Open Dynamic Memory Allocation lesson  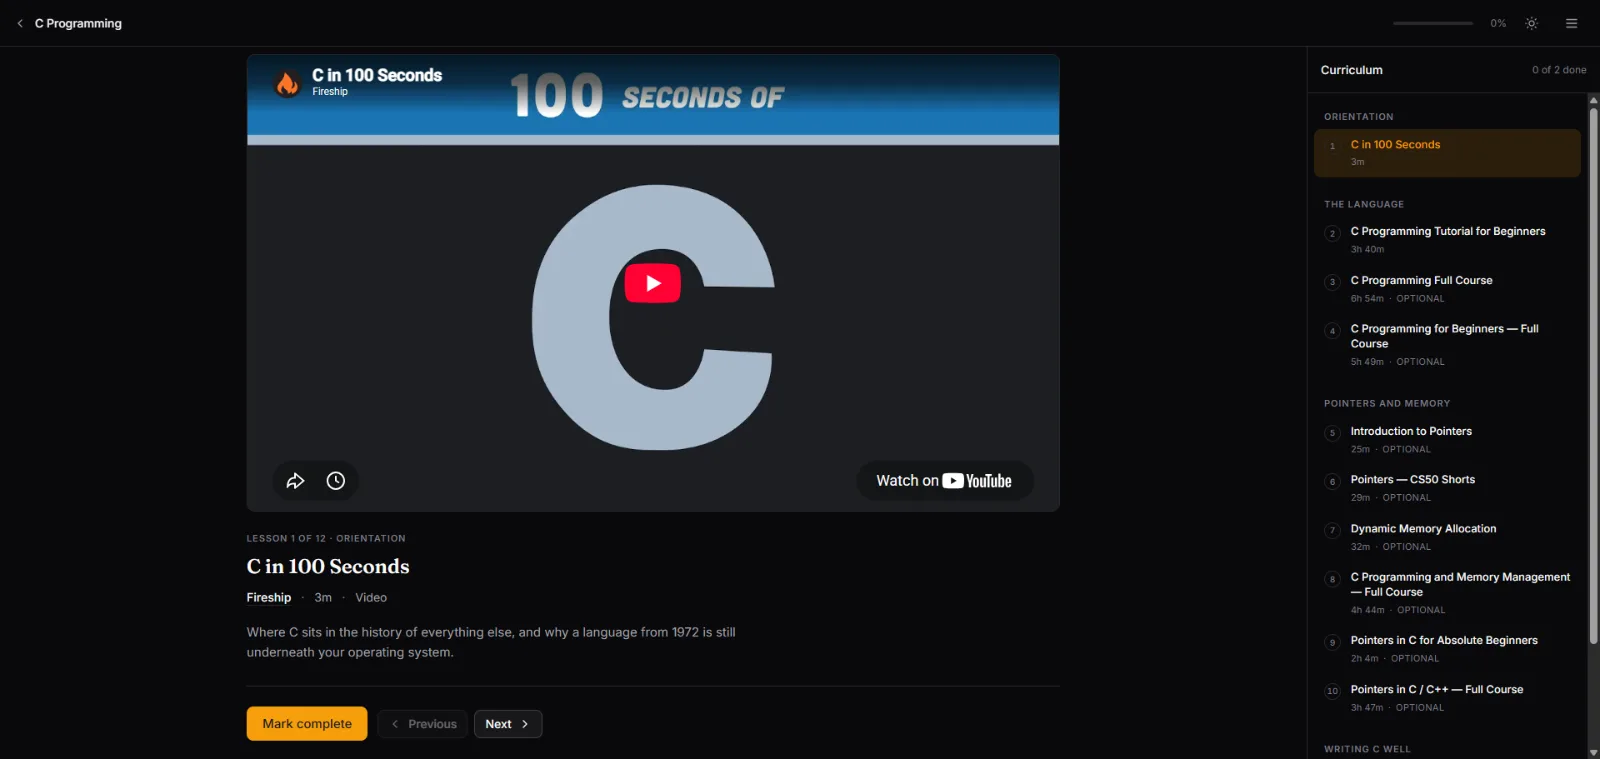coord(1447,537)
